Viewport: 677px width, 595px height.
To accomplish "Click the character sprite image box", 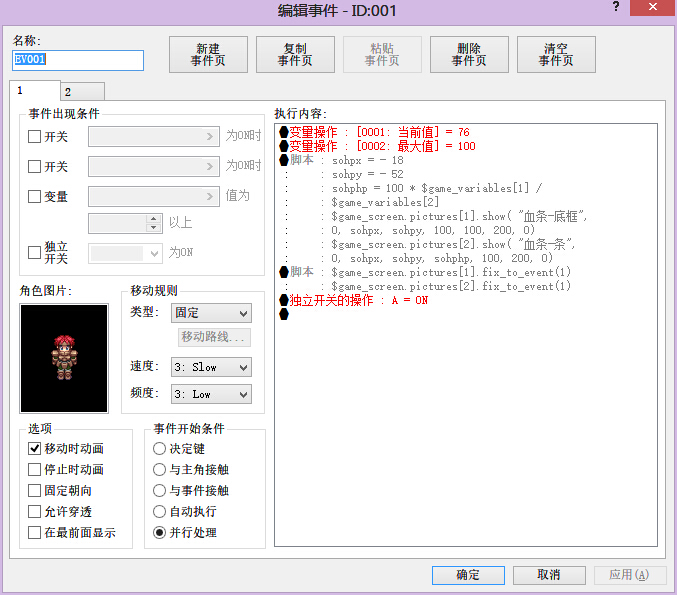I will (64, 358).
